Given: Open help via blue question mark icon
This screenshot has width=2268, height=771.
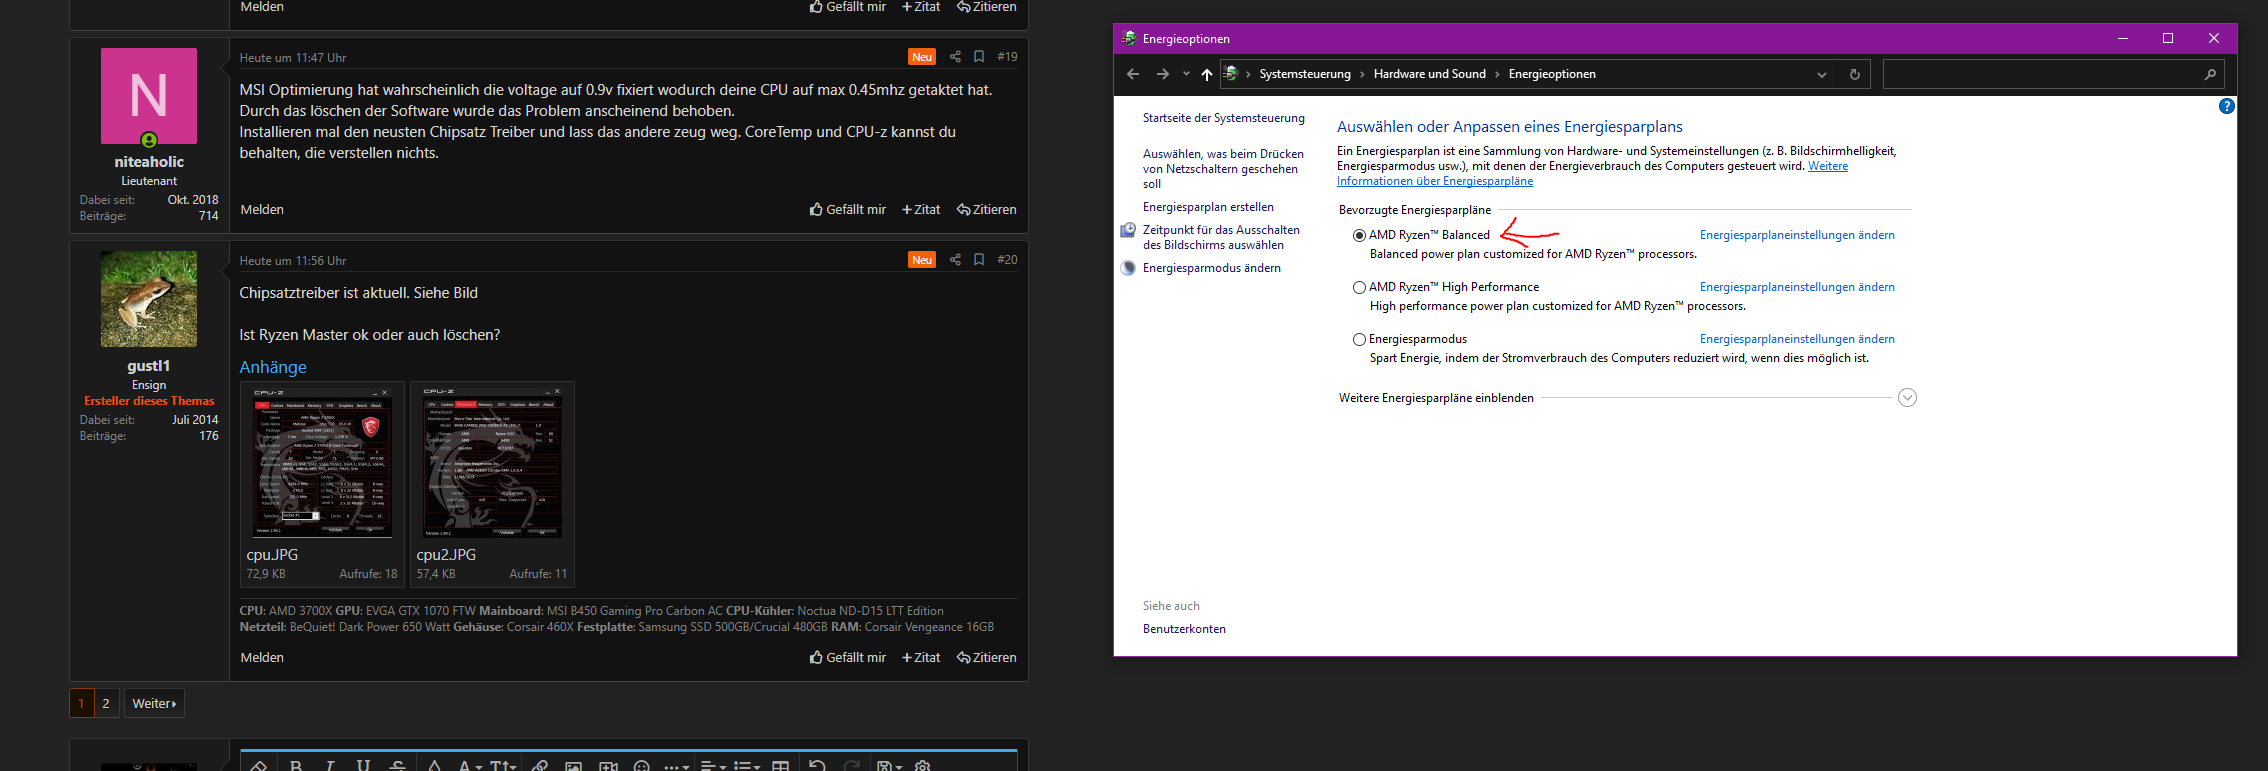Looking at the screenshot, I should pos(2227,106).
